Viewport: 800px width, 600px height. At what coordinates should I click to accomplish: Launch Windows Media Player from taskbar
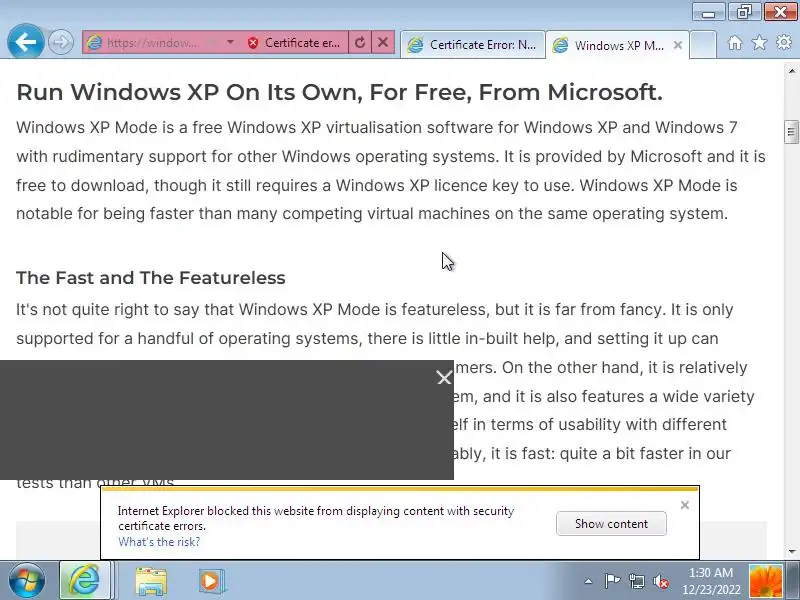(212, 581)
